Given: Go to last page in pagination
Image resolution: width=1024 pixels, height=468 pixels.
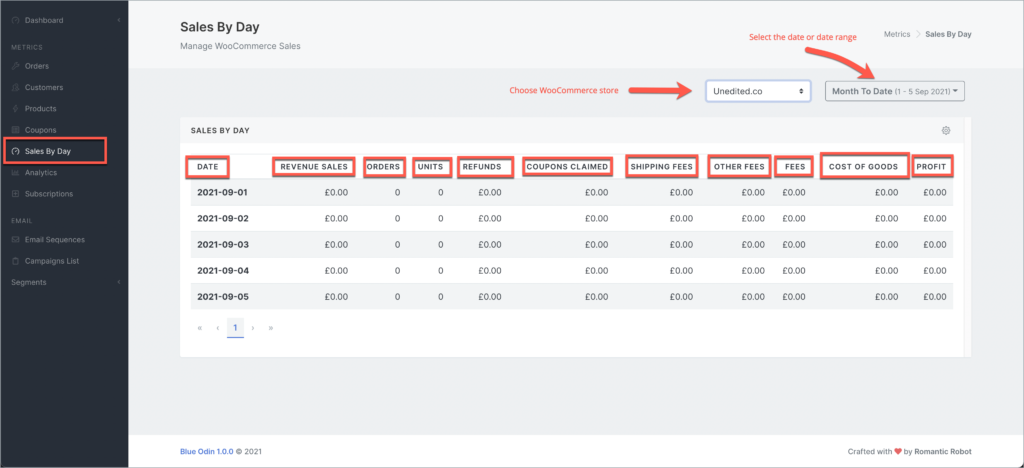Looking at the screenshot, I should [x=271, y=327].
